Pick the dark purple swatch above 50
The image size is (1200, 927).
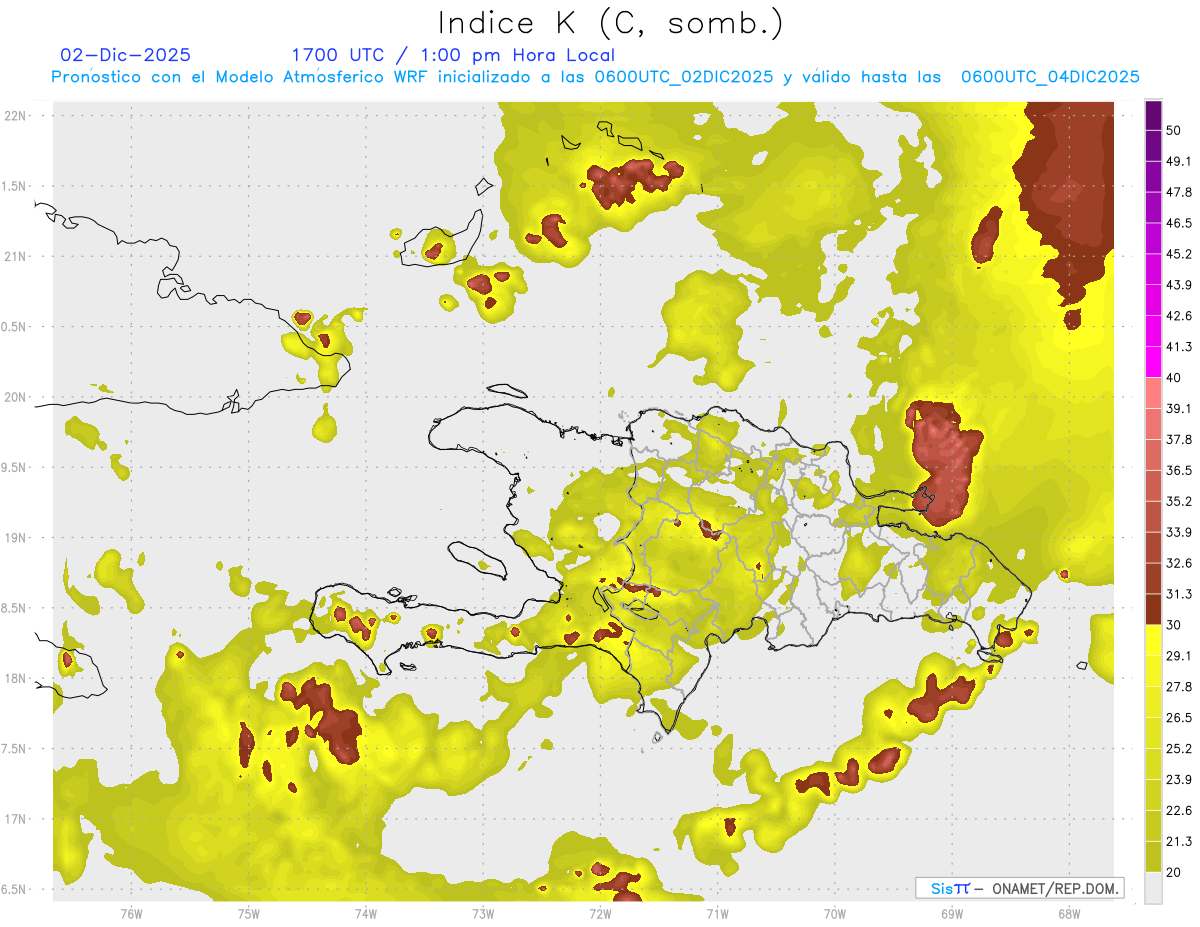pos(1153,115)
